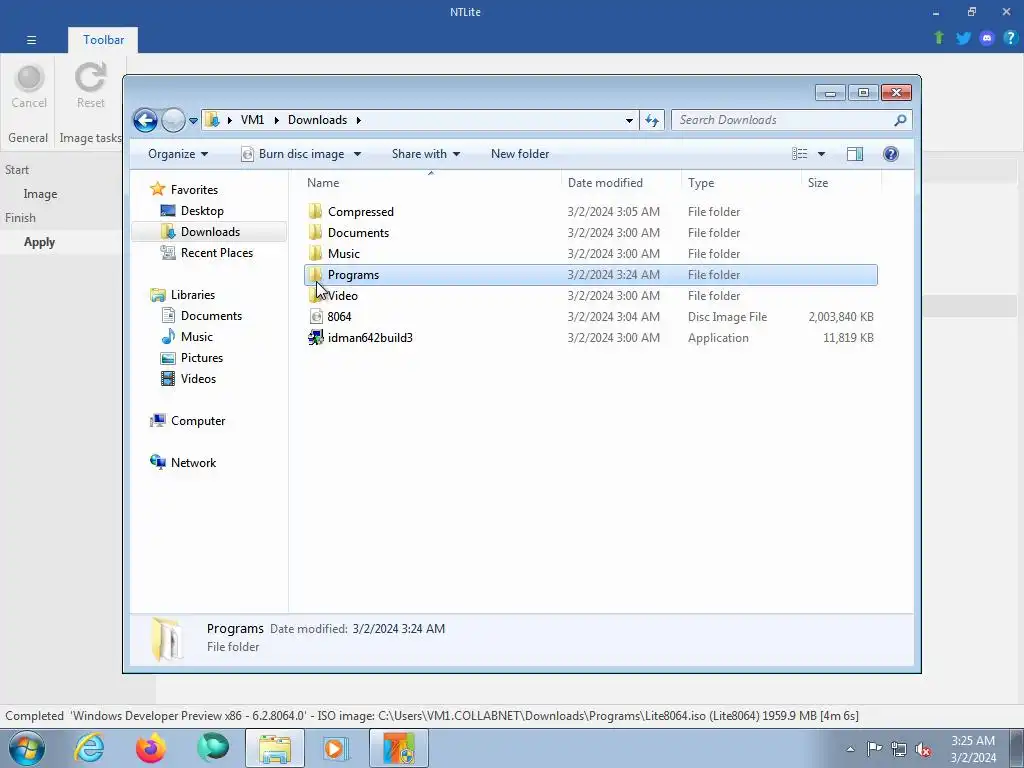Open the Organize dropdown menu
This screenshot has height=768, width=1024.
[x=178, y=154]
